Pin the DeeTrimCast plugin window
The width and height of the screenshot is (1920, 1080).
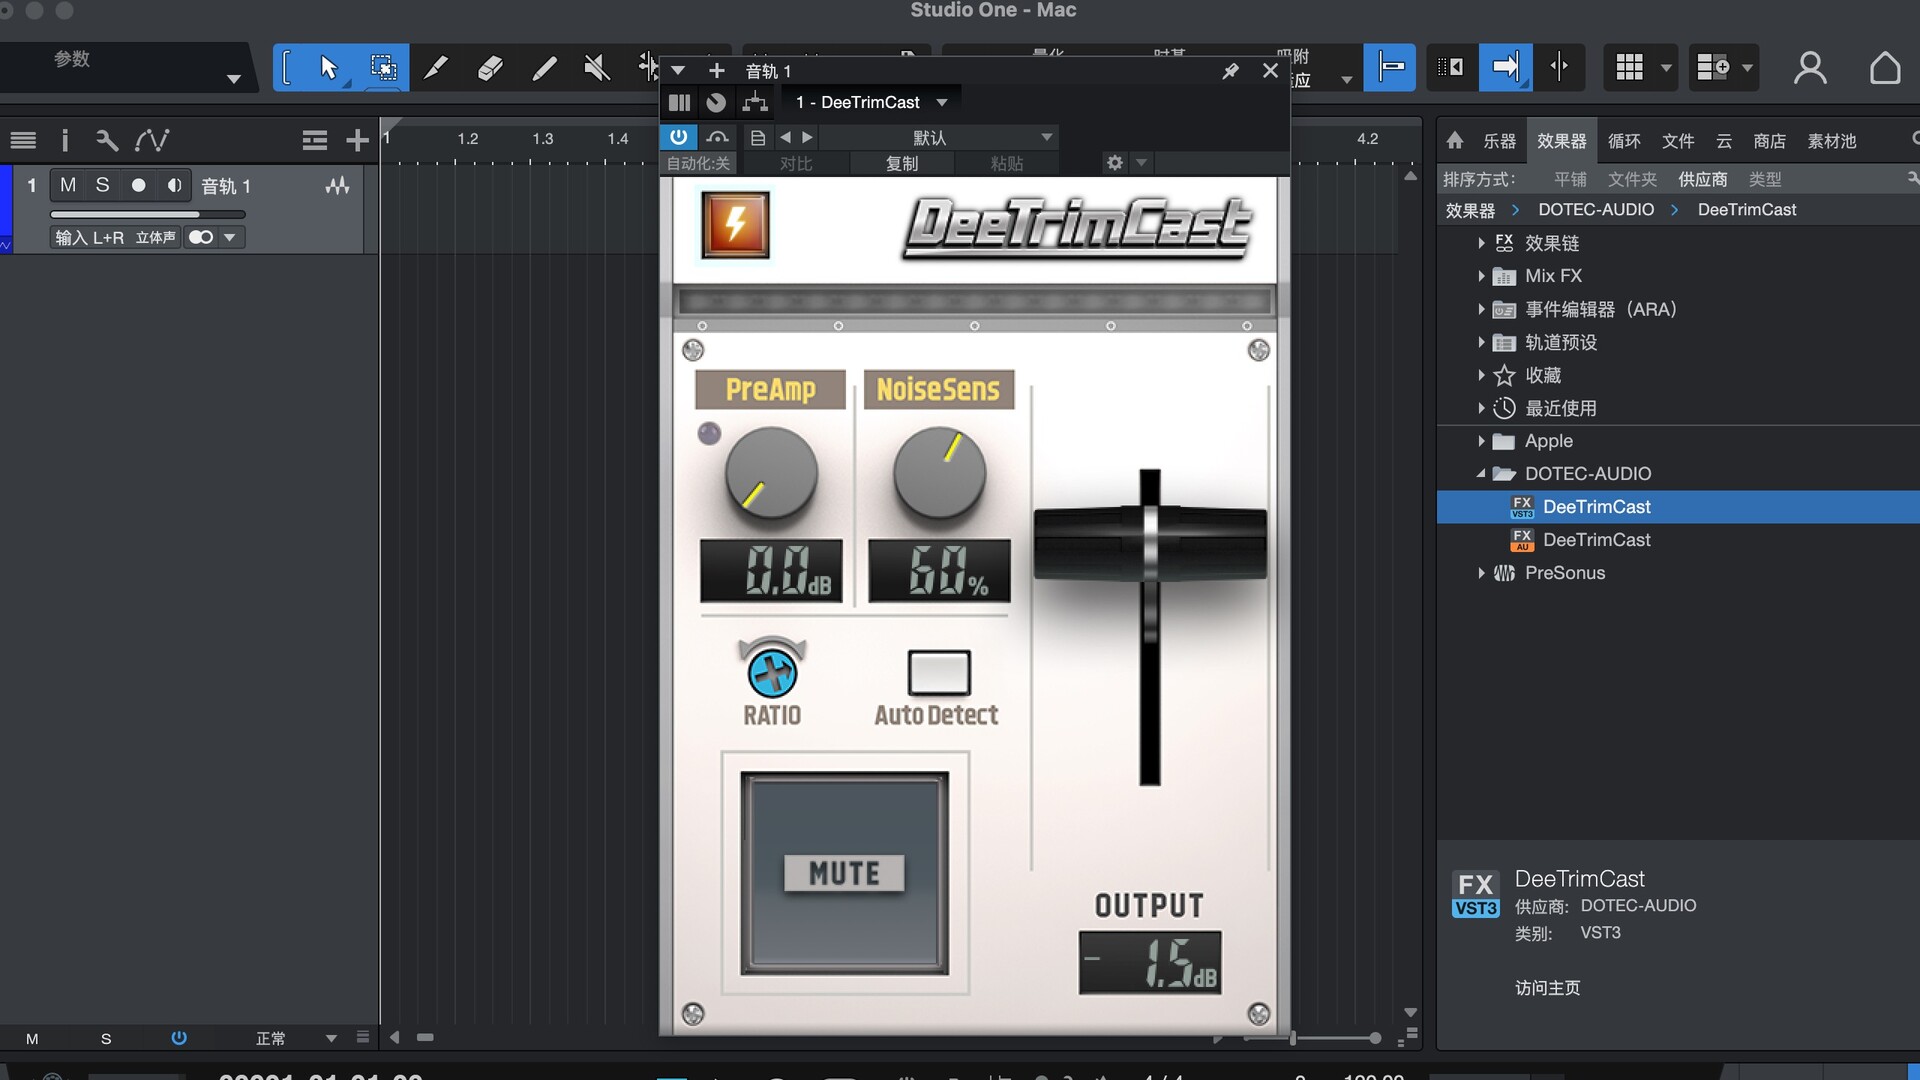(x=1231, y=71)
